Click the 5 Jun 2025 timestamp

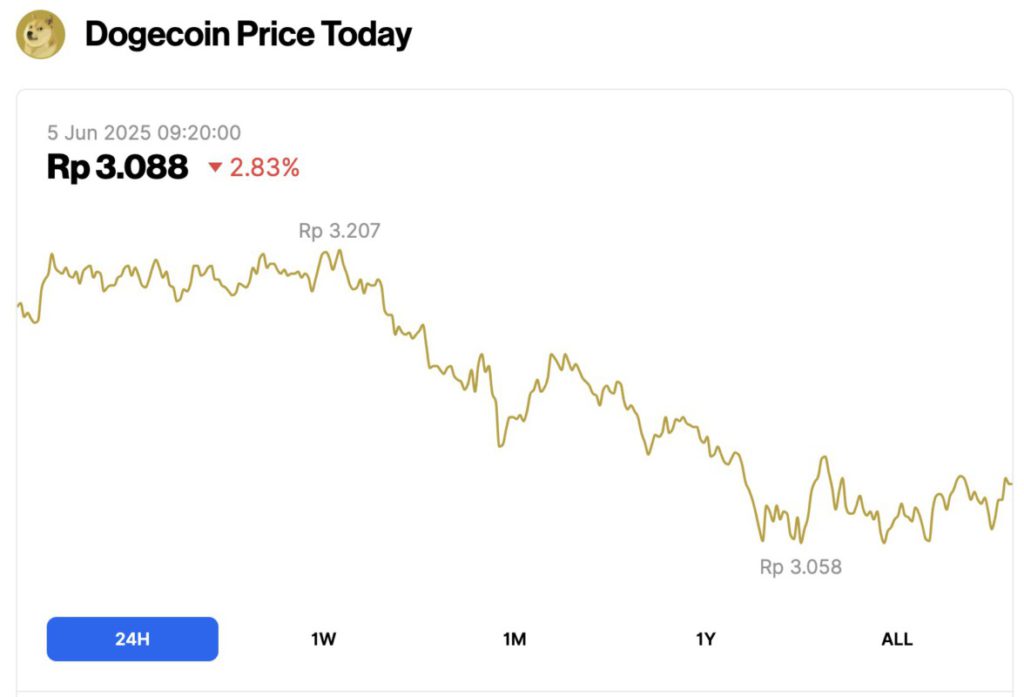pos(146,132)
